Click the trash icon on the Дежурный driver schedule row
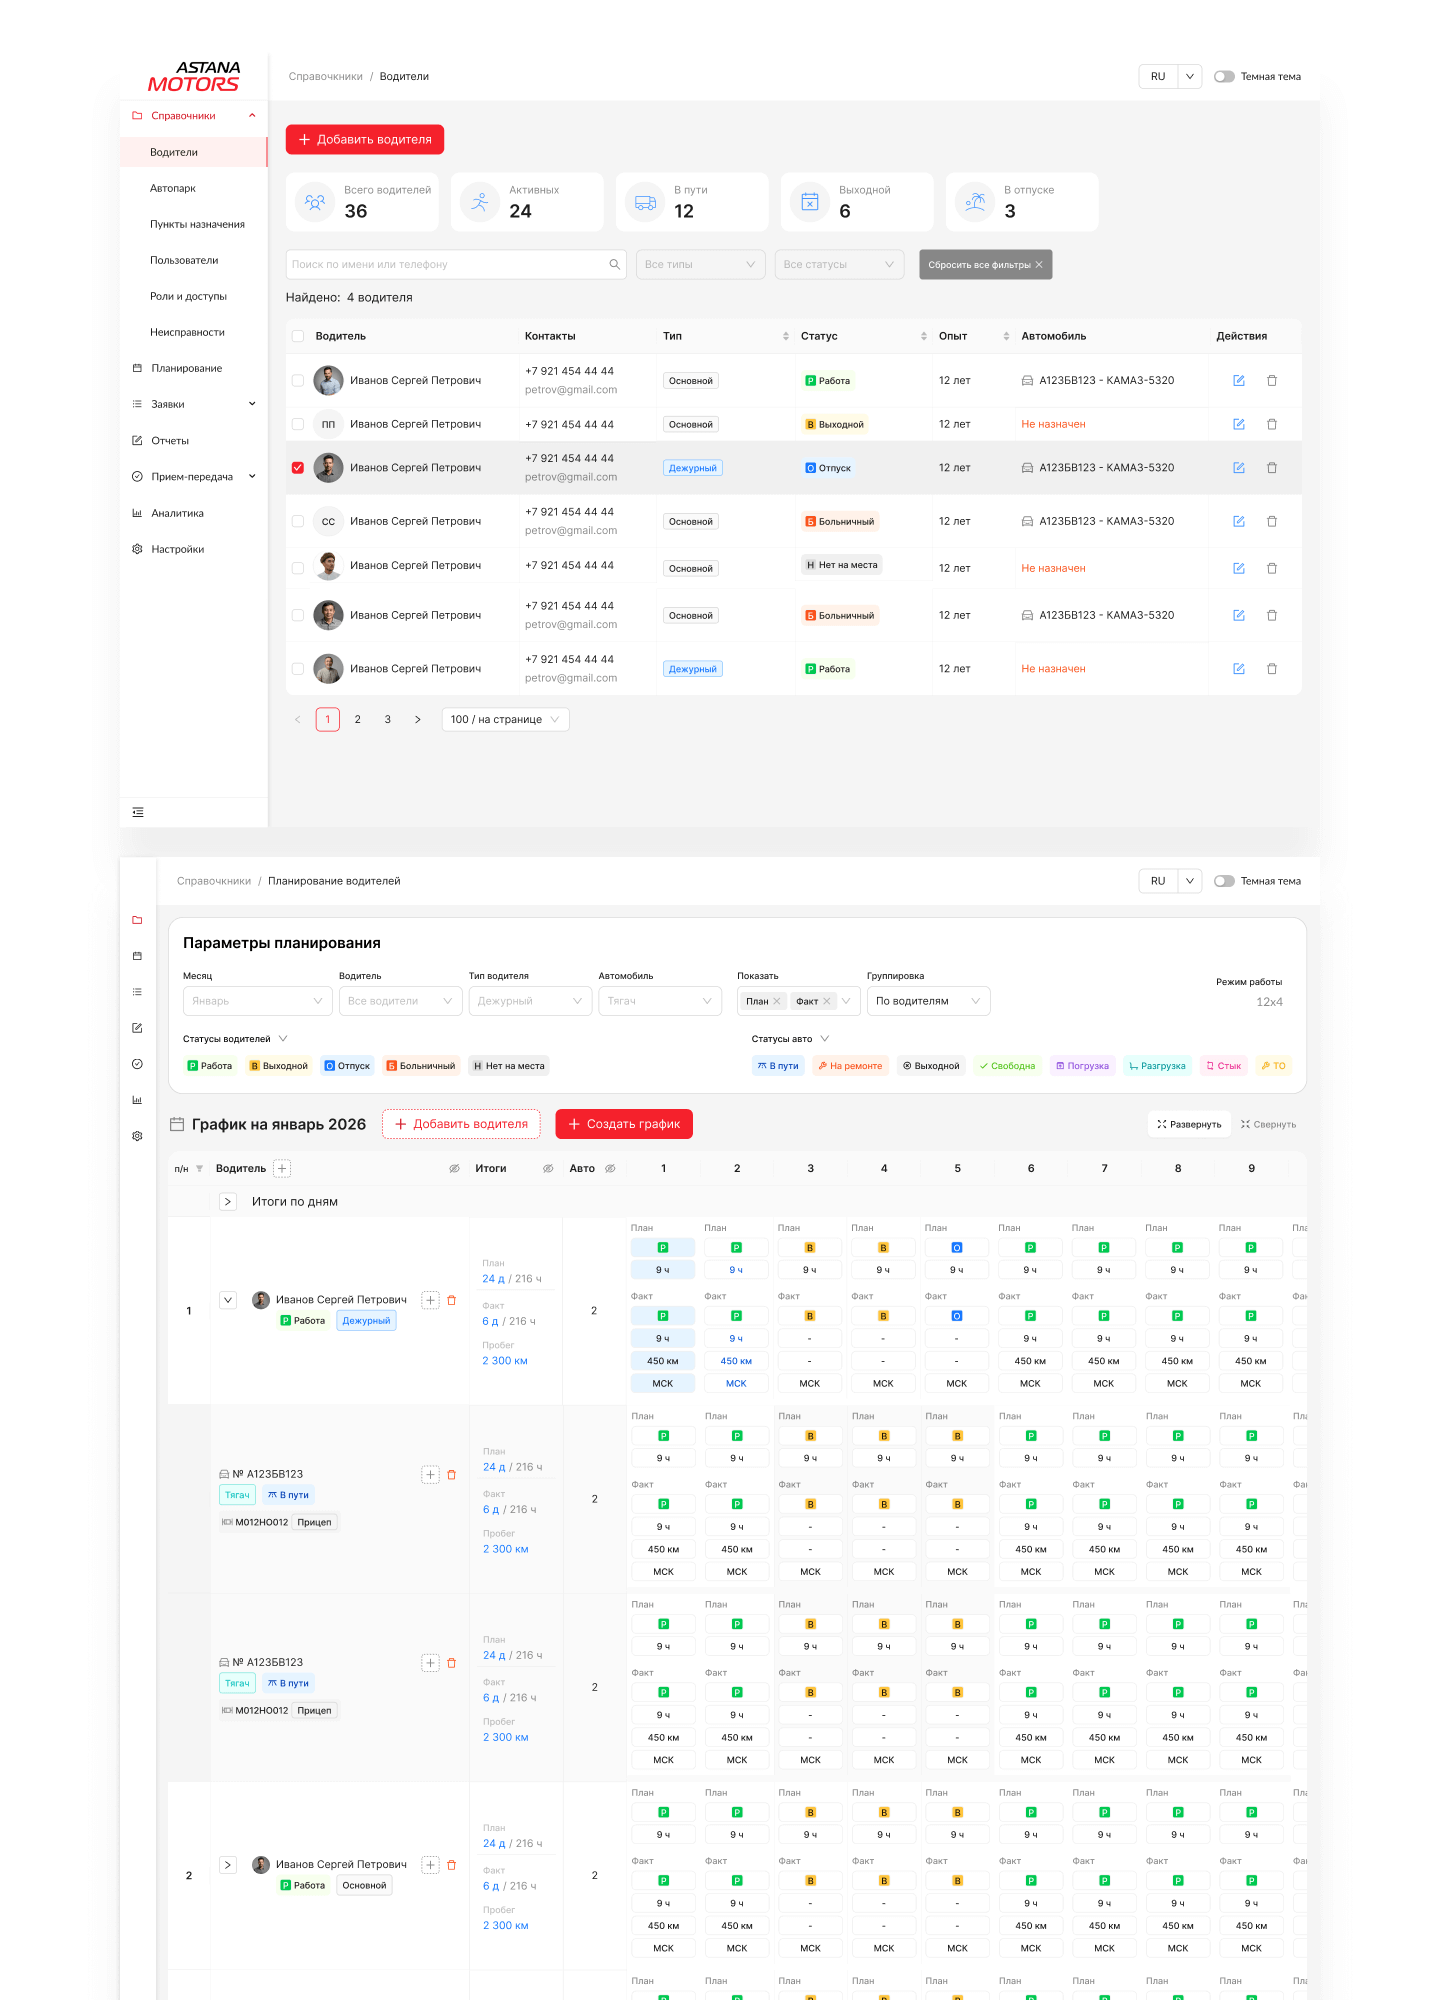The image size is (1440, 2000). pos(451,1300)
